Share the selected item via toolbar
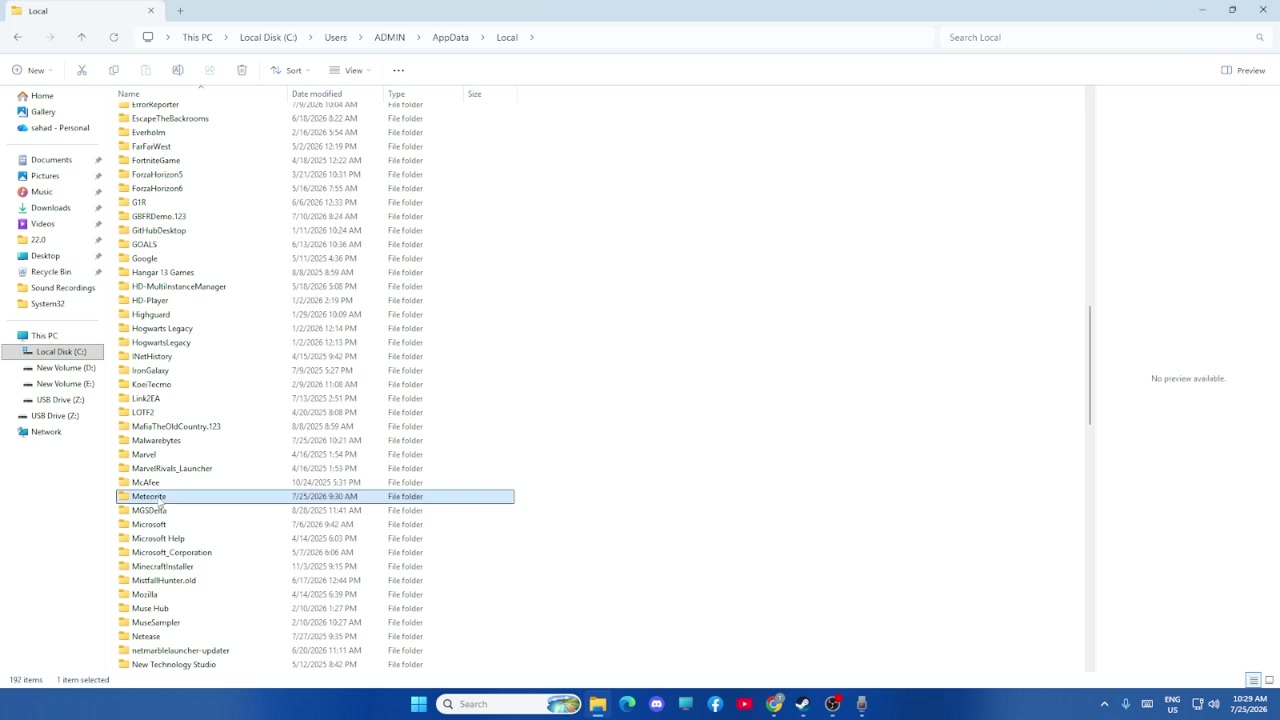 pos(210,70)
